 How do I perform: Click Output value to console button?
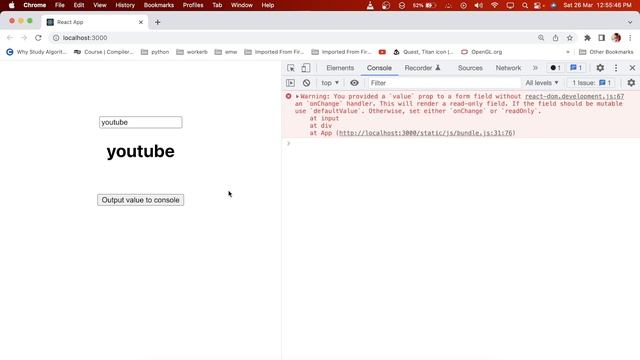pyautogui.click(x=140, y=200)
